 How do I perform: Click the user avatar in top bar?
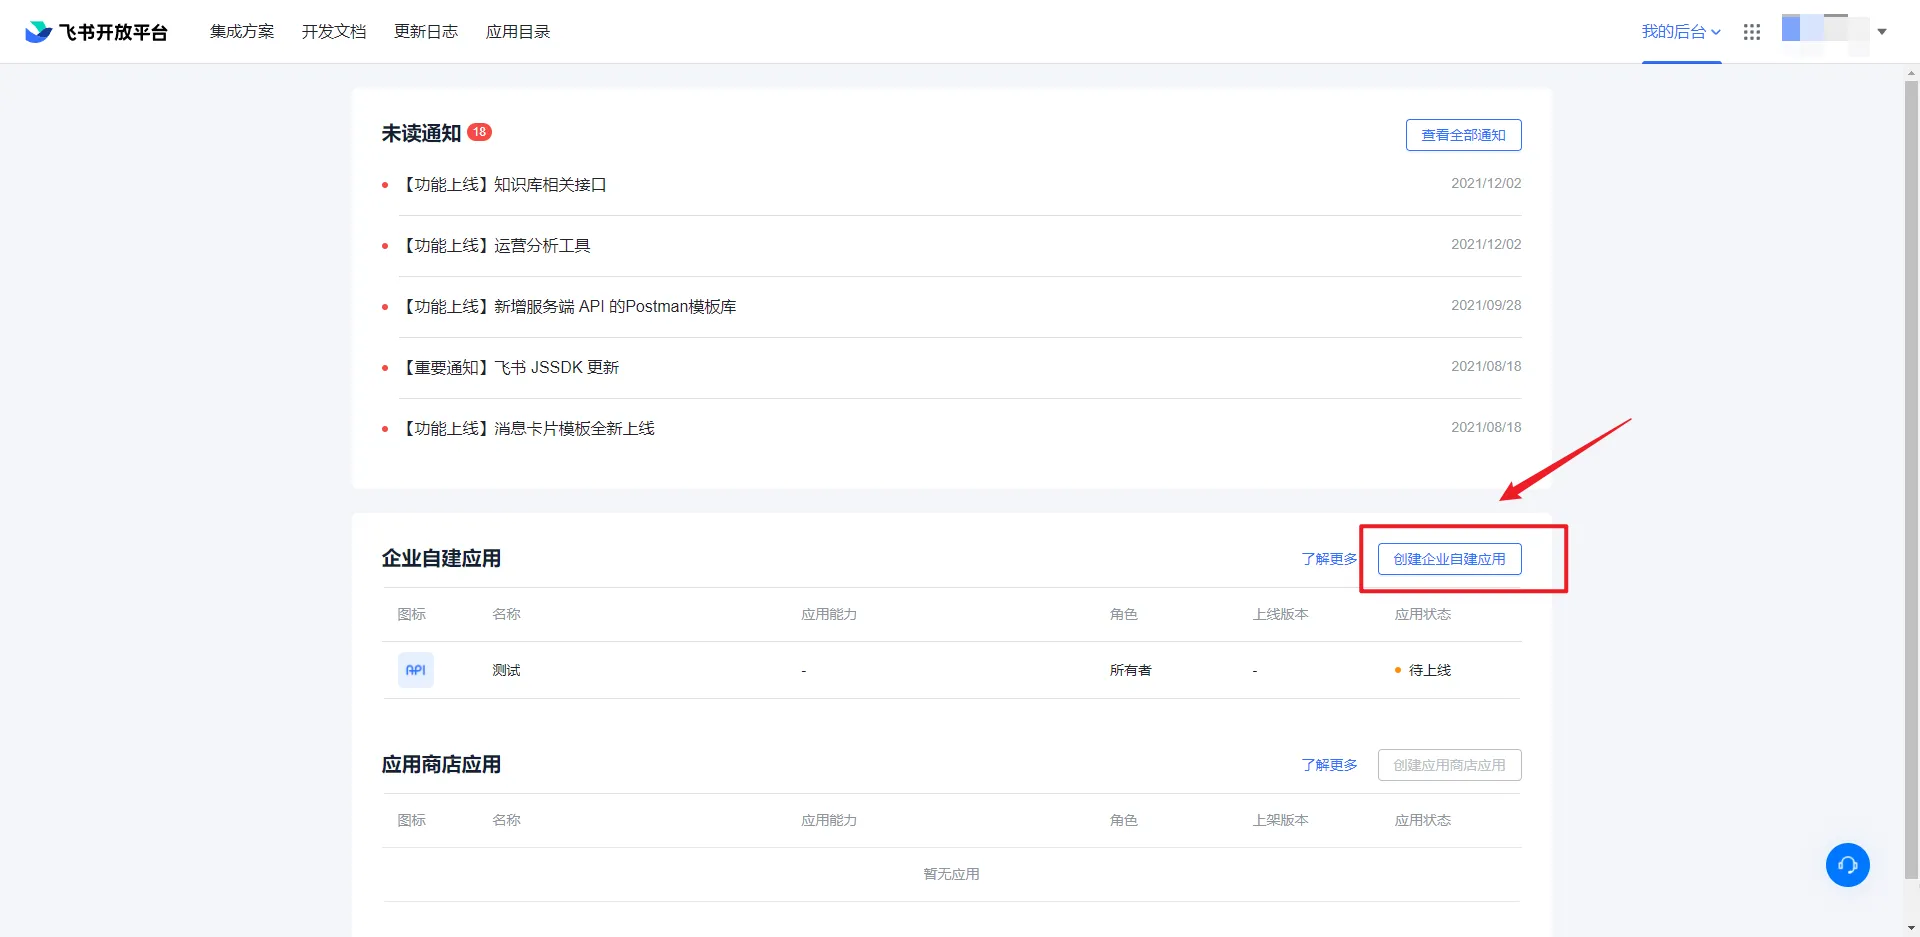1824,31
